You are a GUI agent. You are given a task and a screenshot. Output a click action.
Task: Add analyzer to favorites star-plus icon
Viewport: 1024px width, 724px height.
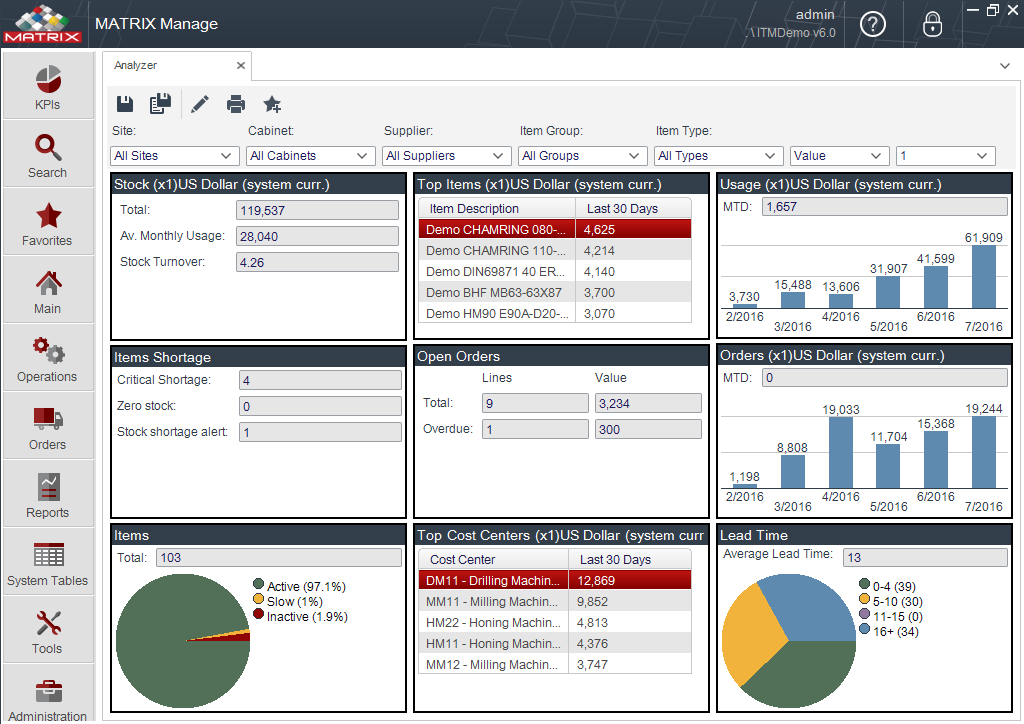click(272, 104)
